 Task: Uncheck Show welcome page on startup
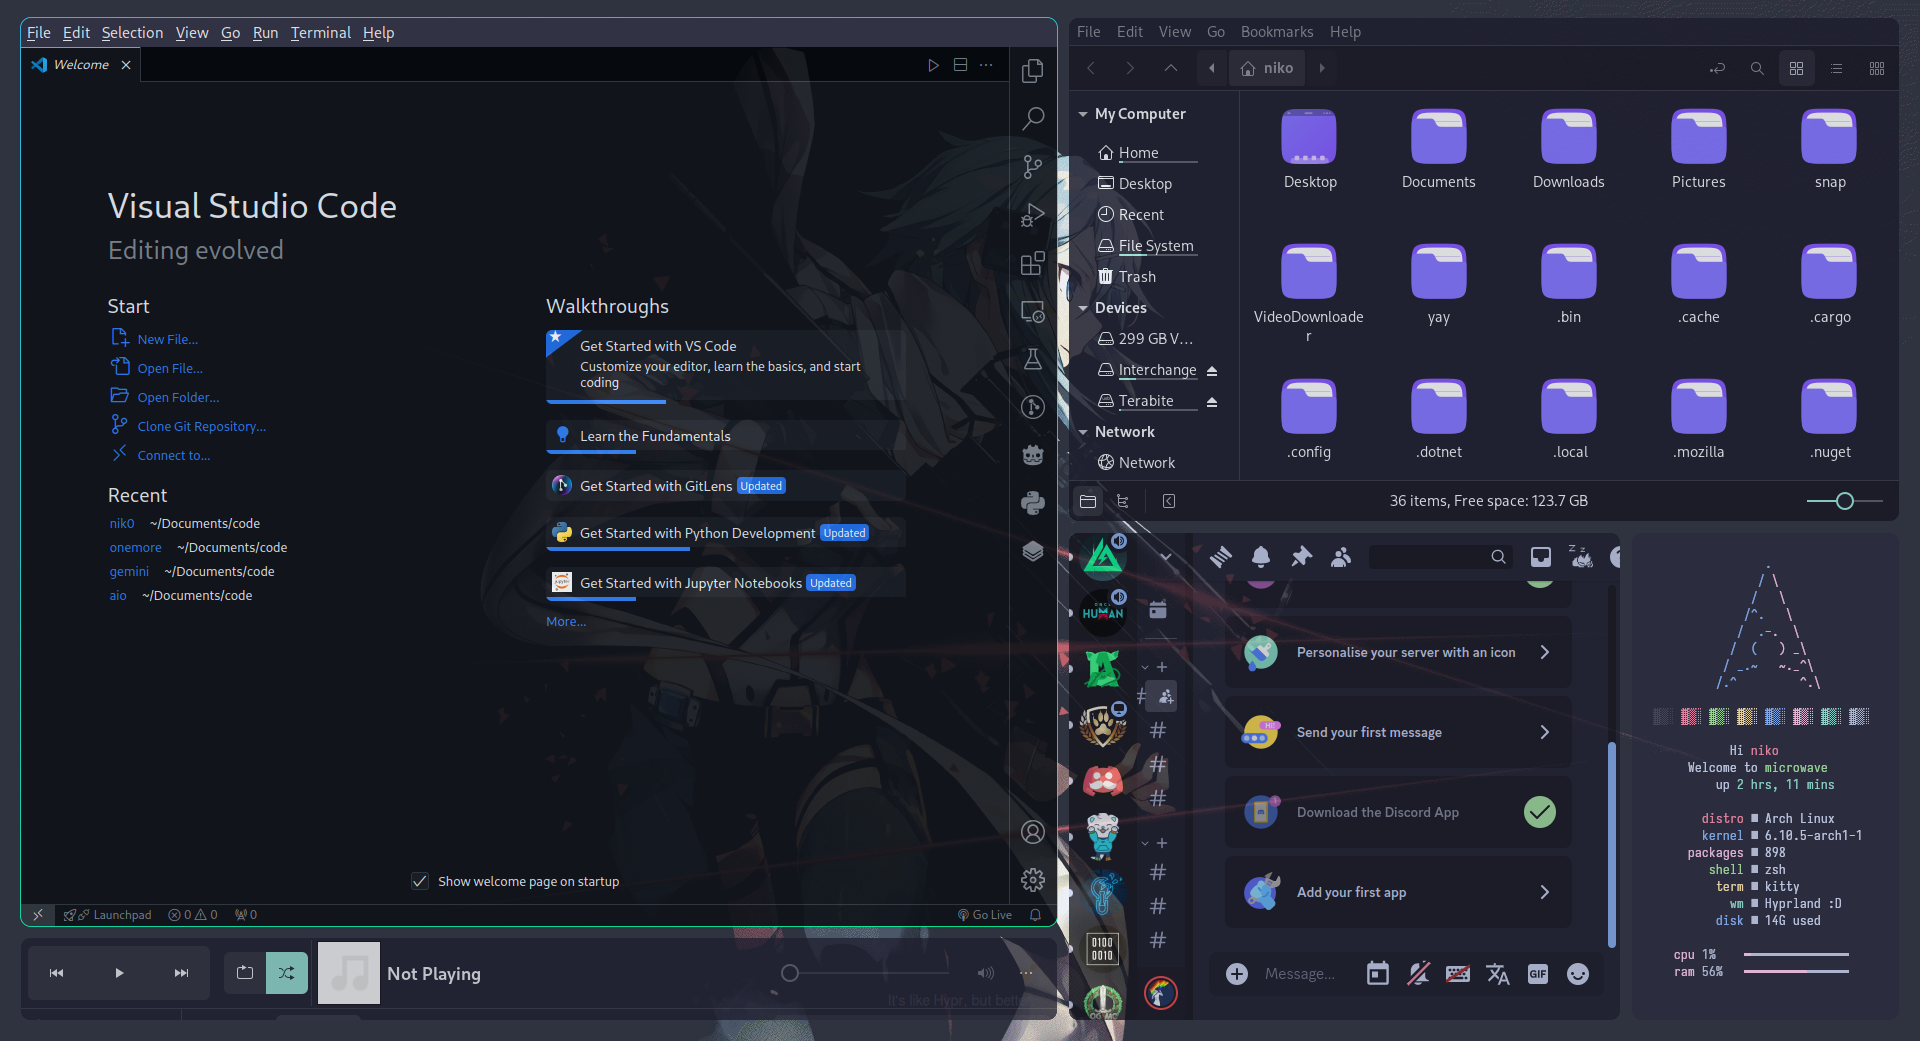420,881
